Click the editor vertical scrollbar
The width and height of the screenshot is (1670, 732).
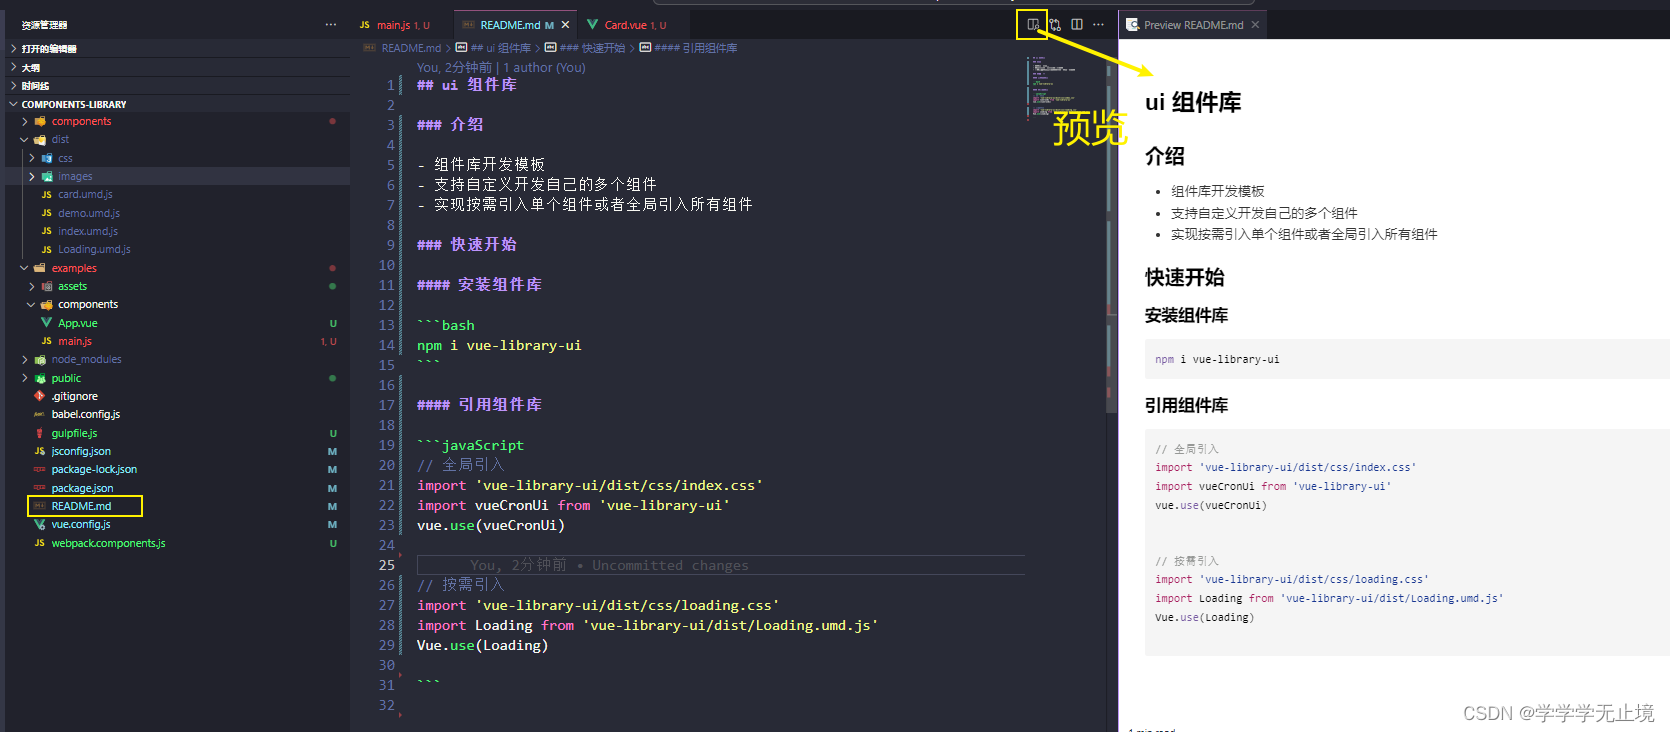tap(1110, 234)
